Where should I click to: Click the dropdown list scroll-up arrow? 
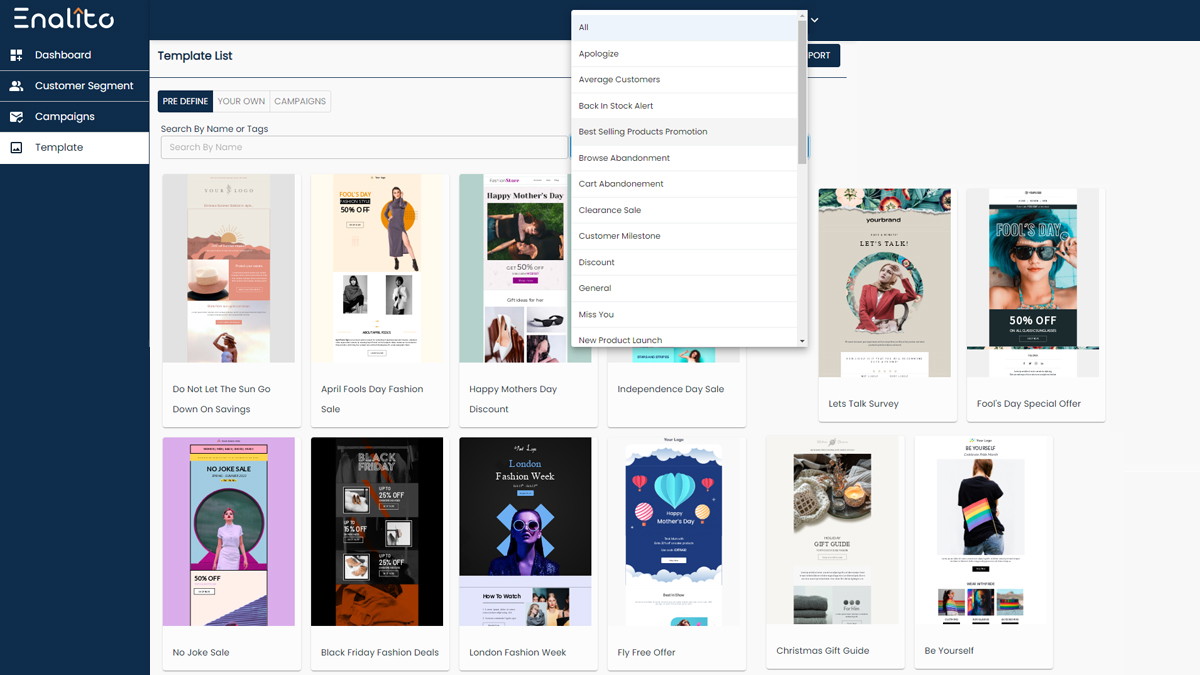[802, 15]
